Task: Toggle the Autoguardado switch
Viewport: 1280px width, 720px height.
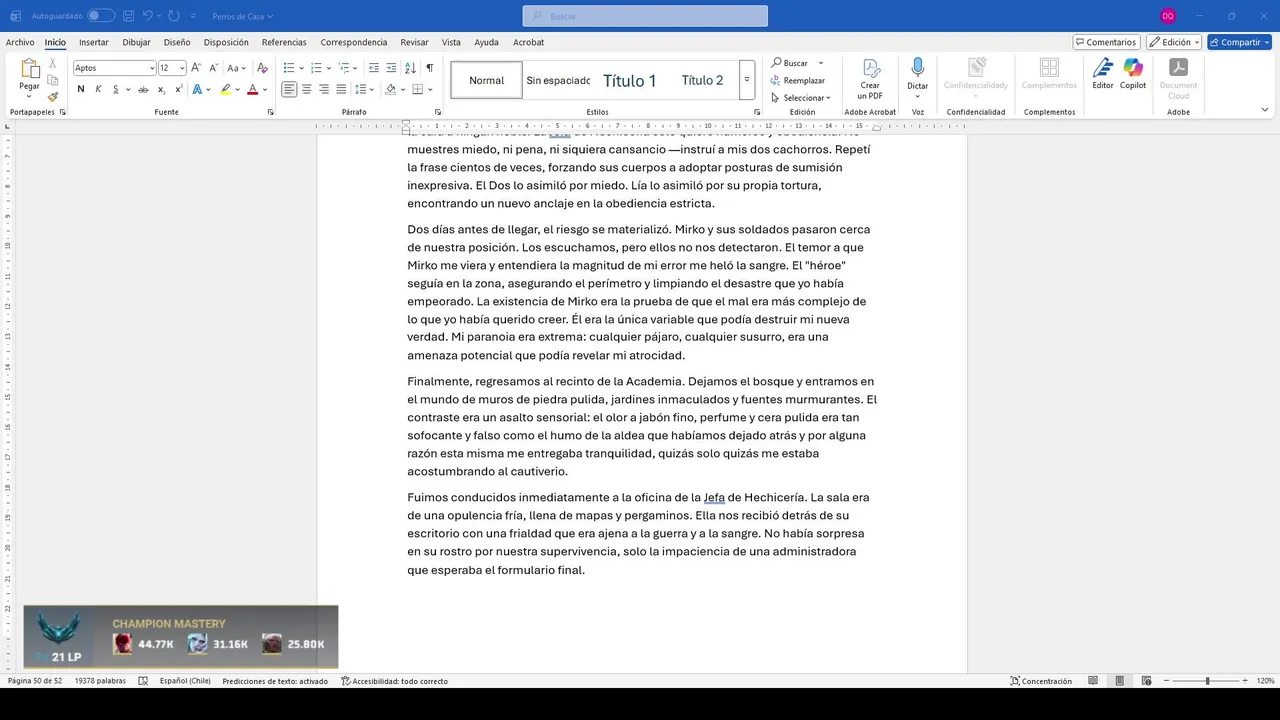Action: pyautogui.click(x=101, y=16)
